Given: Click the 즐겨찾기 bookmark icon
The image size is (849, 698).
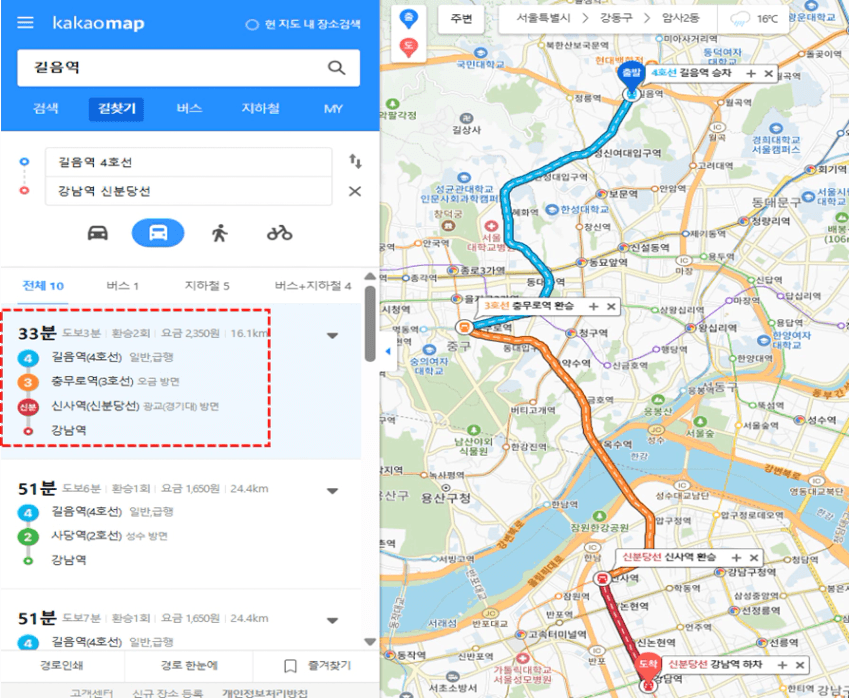Looking at the screenshot, I should 290,666.
